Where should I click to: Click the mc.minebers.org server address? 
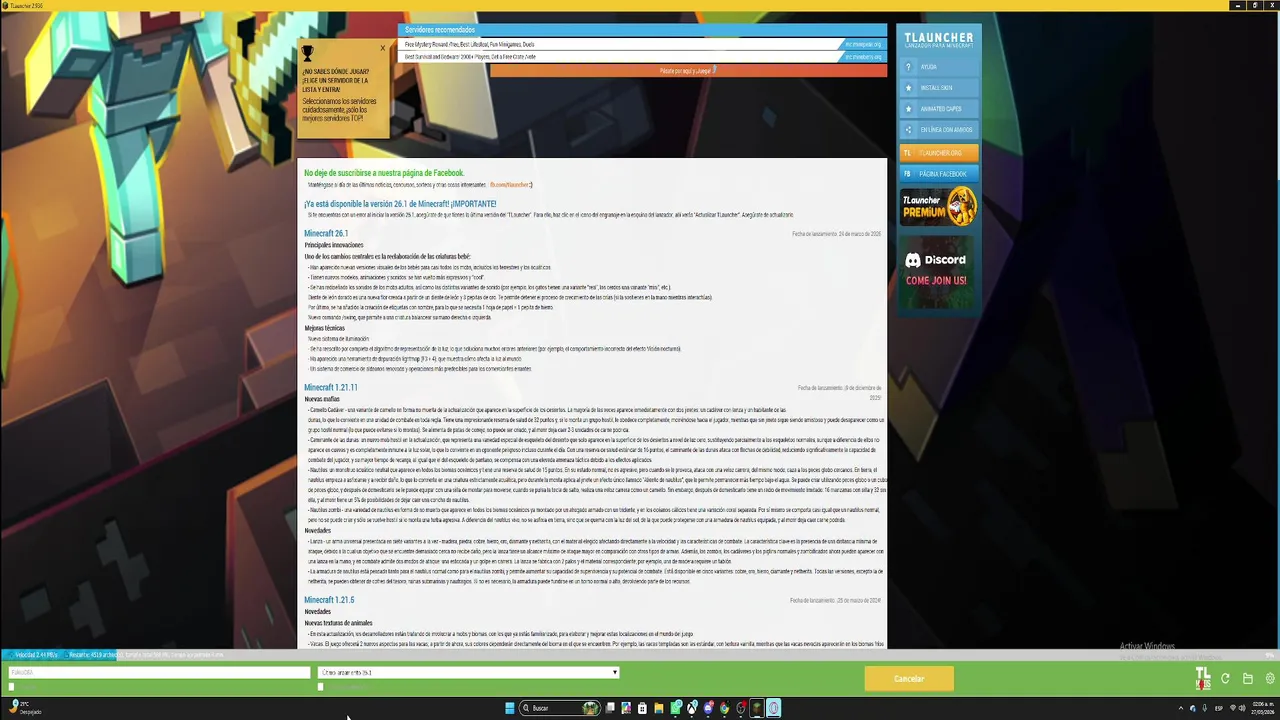[x=863, y=57]
